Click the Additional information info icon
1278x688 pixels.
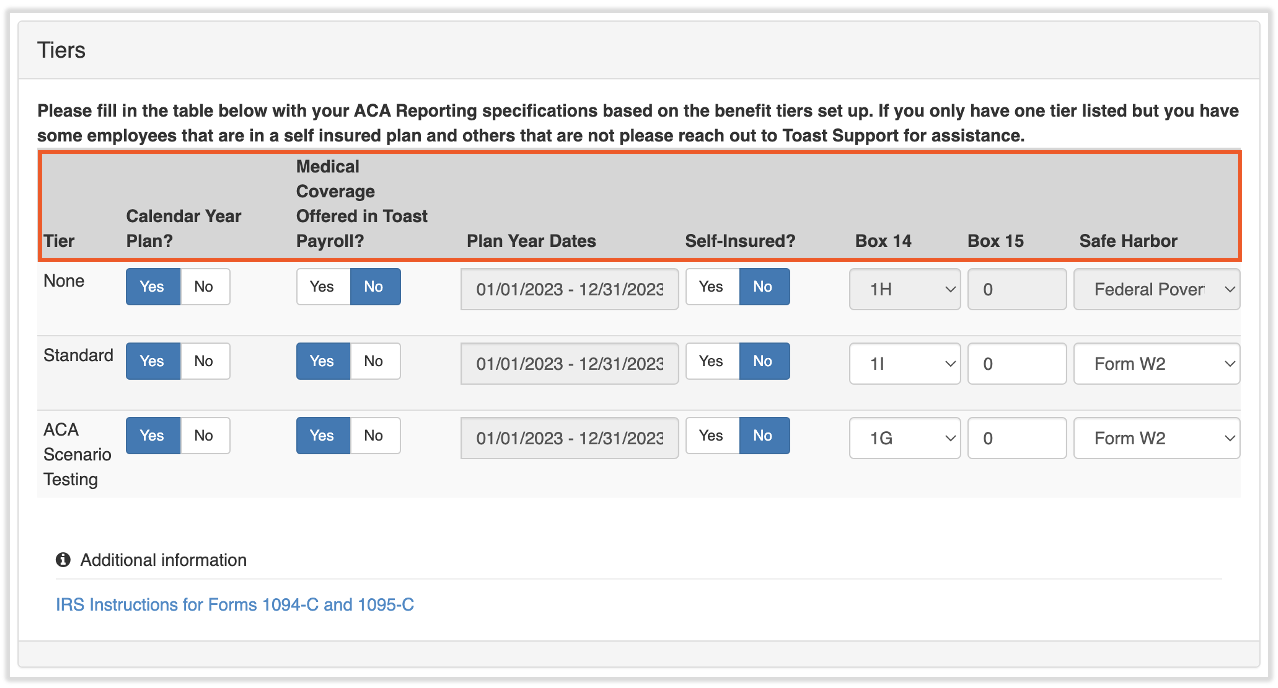coord(63,560)
